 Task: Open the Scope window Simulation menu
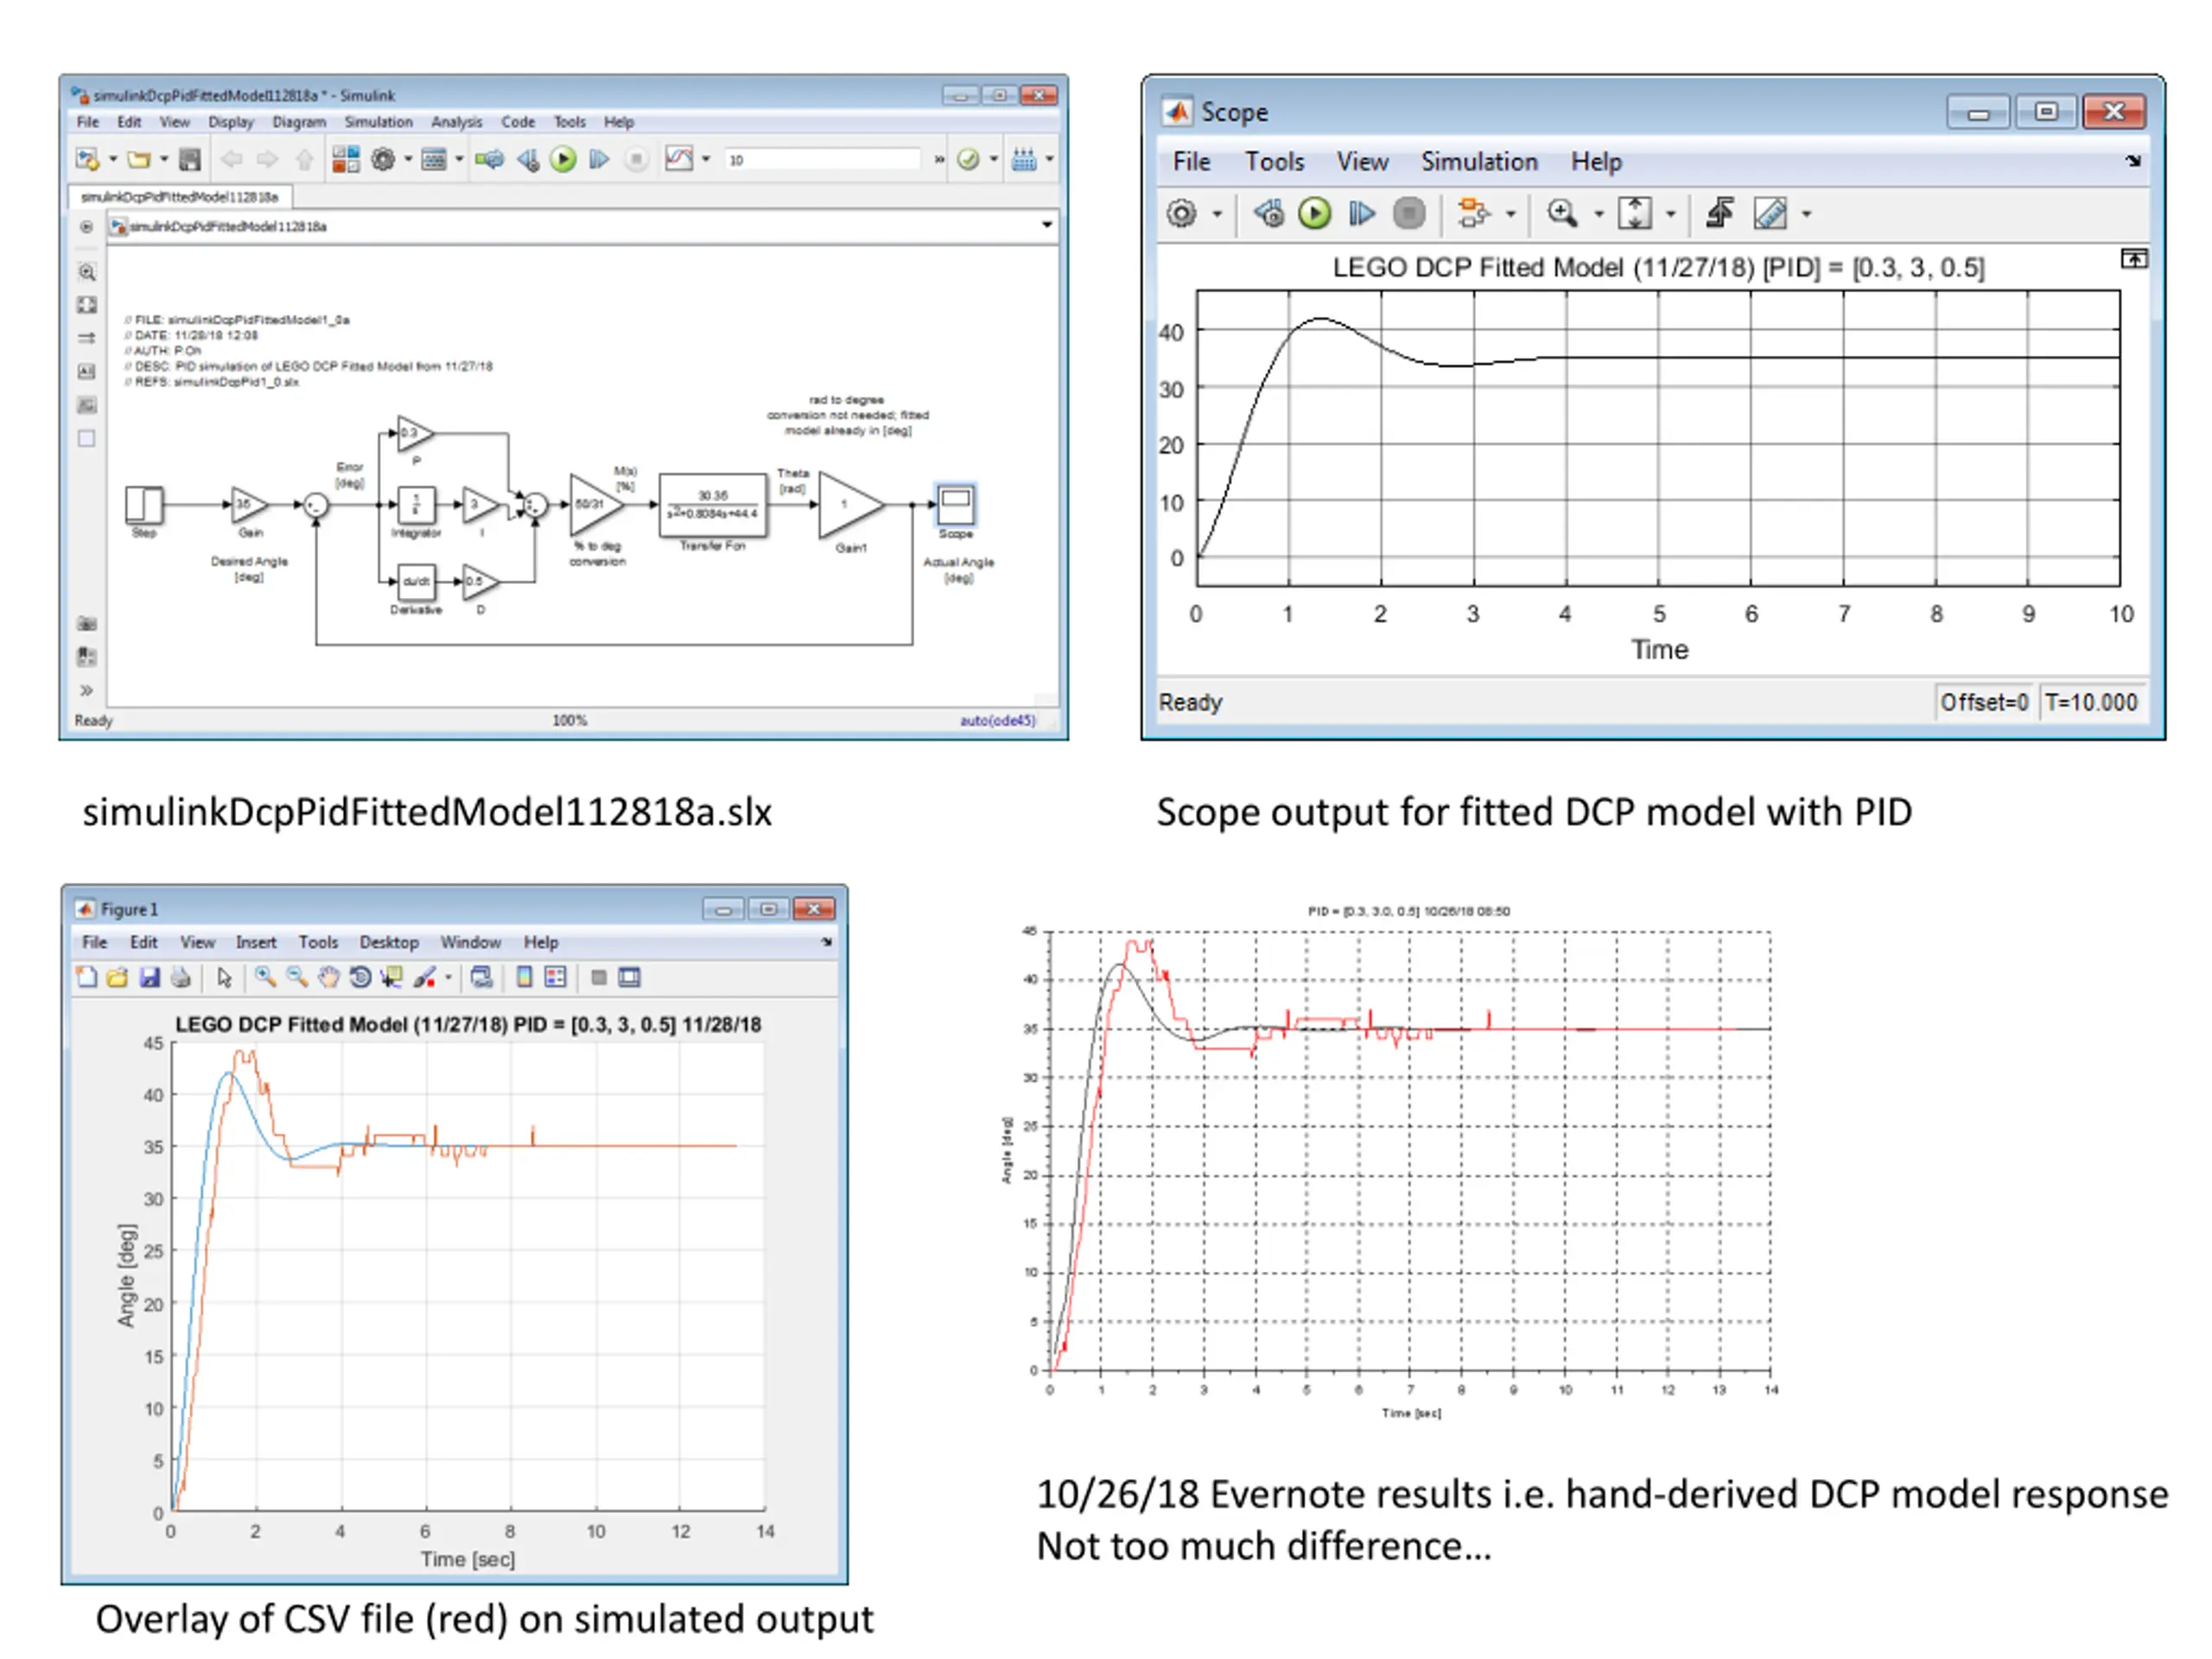tap(1479, 162)
